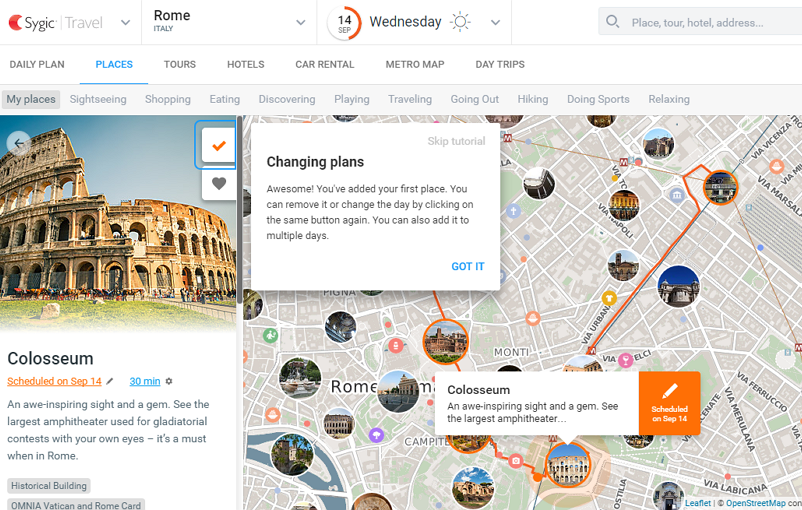Click GOT IT in tutorial popup
This screenshot has width=802, height=510.
[467, 266]
